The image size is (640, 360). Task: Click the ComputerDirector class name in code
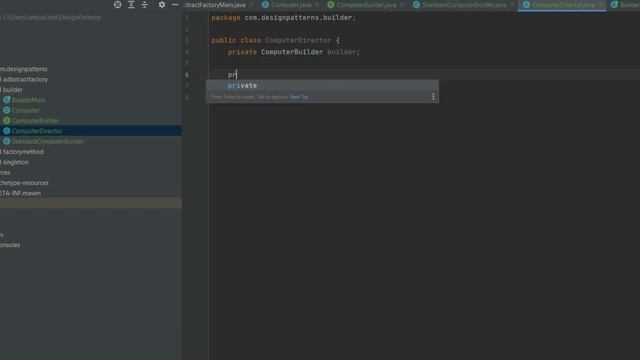click(298, 40)
